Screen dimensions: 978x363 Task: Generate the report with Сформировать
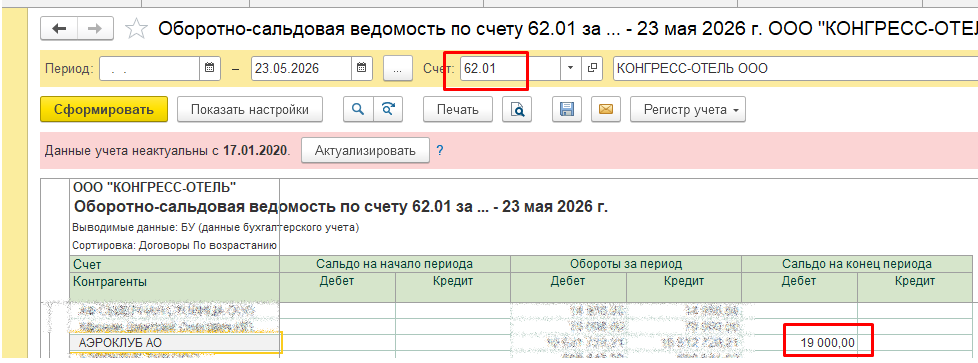104,110
